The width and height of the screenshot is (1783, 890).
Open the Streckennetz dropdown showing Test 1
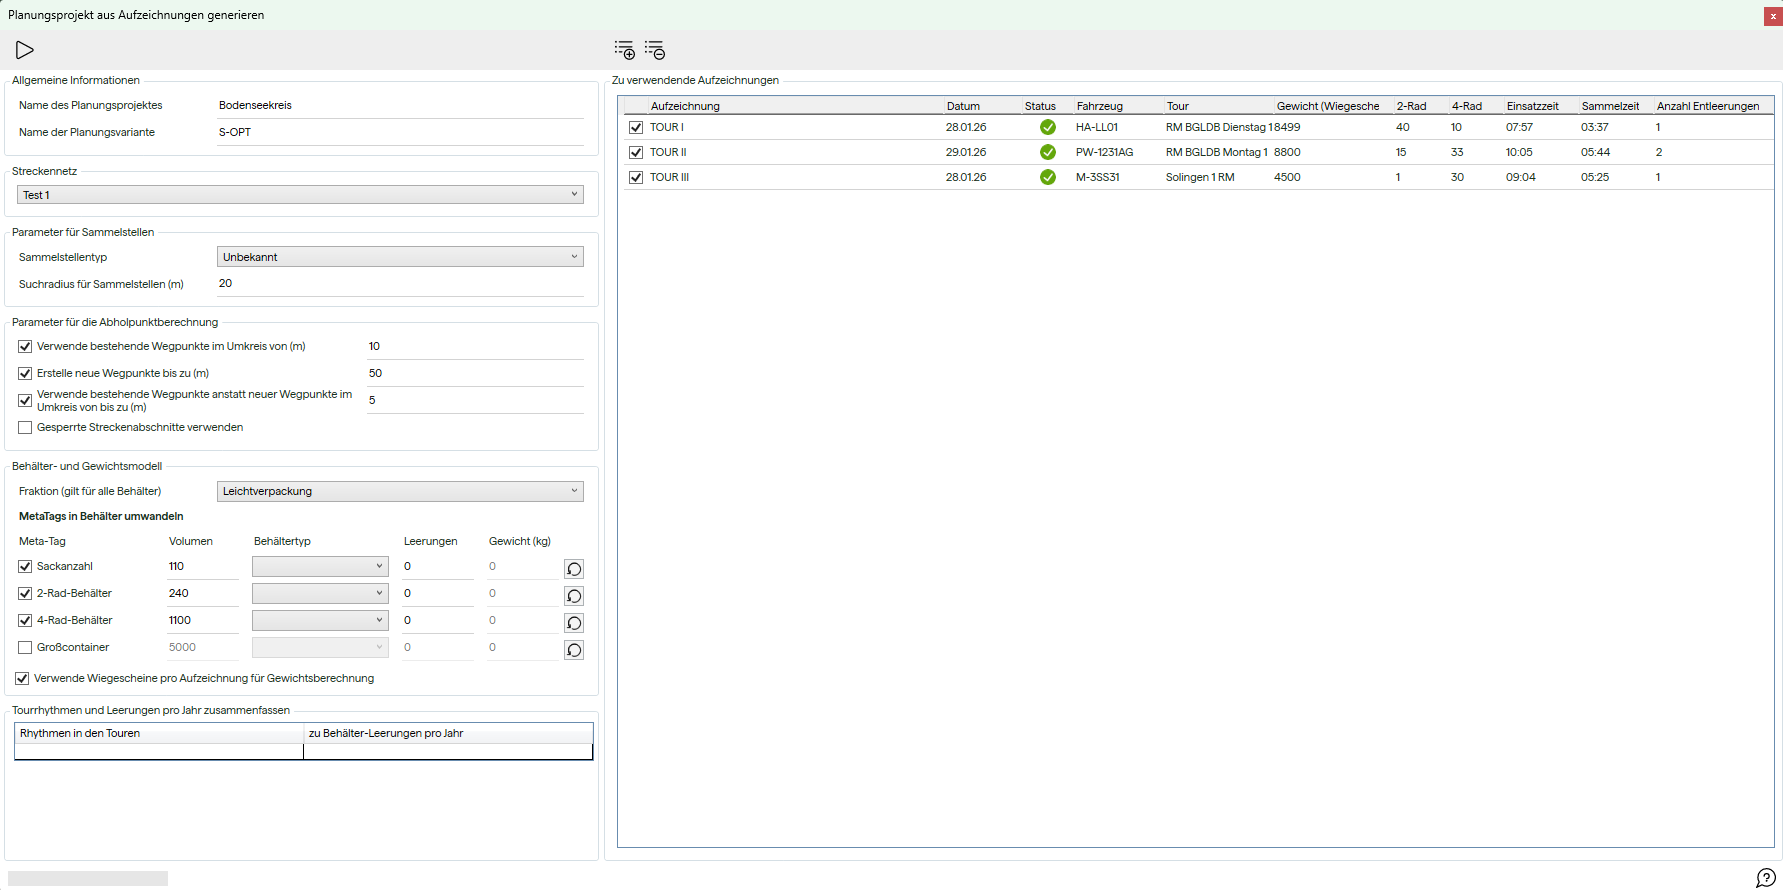click(300, 195)
